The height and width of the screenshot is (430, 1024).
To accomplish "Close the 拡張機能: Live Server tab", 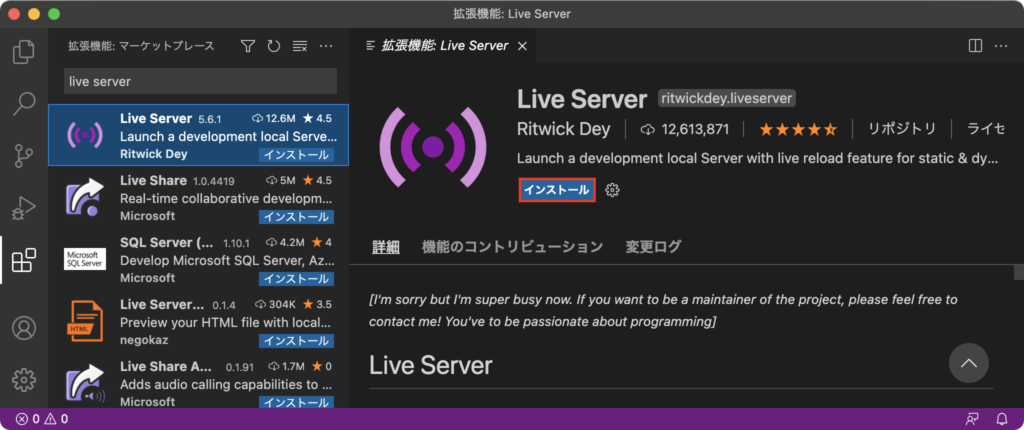I will pyautogui.click(x=522, y=46).
